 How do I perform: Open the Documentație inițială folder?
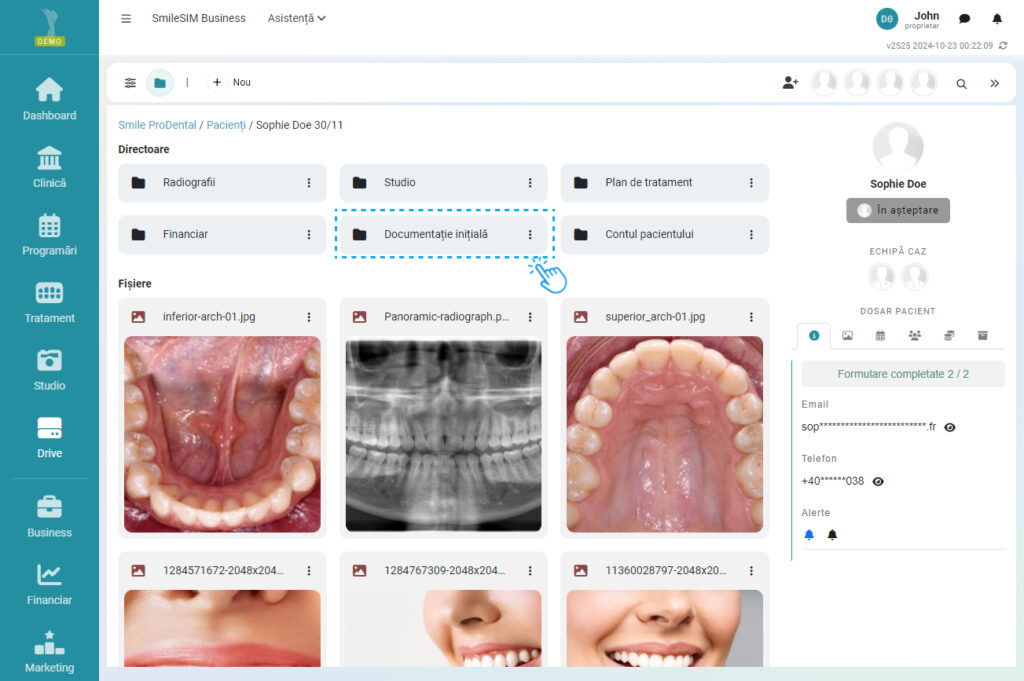click(435, 234)
